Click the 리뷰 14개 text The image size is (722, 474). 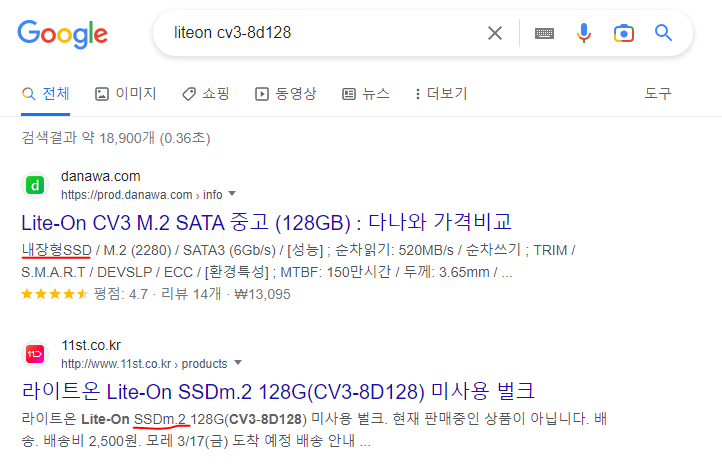point(191,294)
